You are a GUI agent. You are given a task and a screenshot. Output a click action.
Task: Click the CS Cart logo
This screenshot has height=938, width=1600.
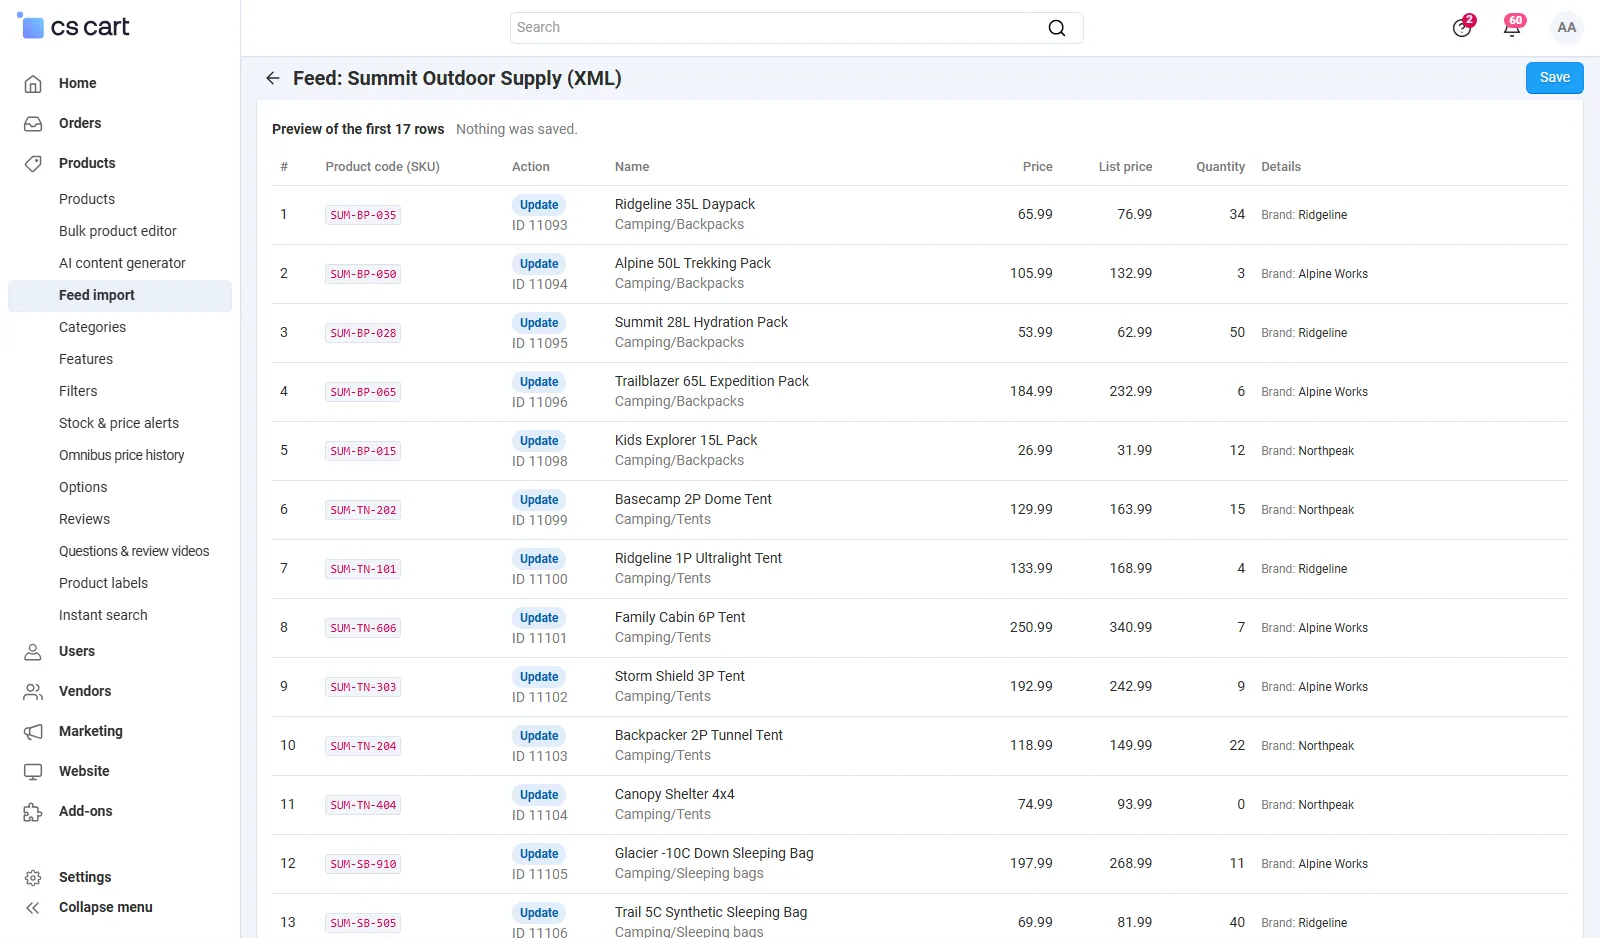(x=74, y=27)
